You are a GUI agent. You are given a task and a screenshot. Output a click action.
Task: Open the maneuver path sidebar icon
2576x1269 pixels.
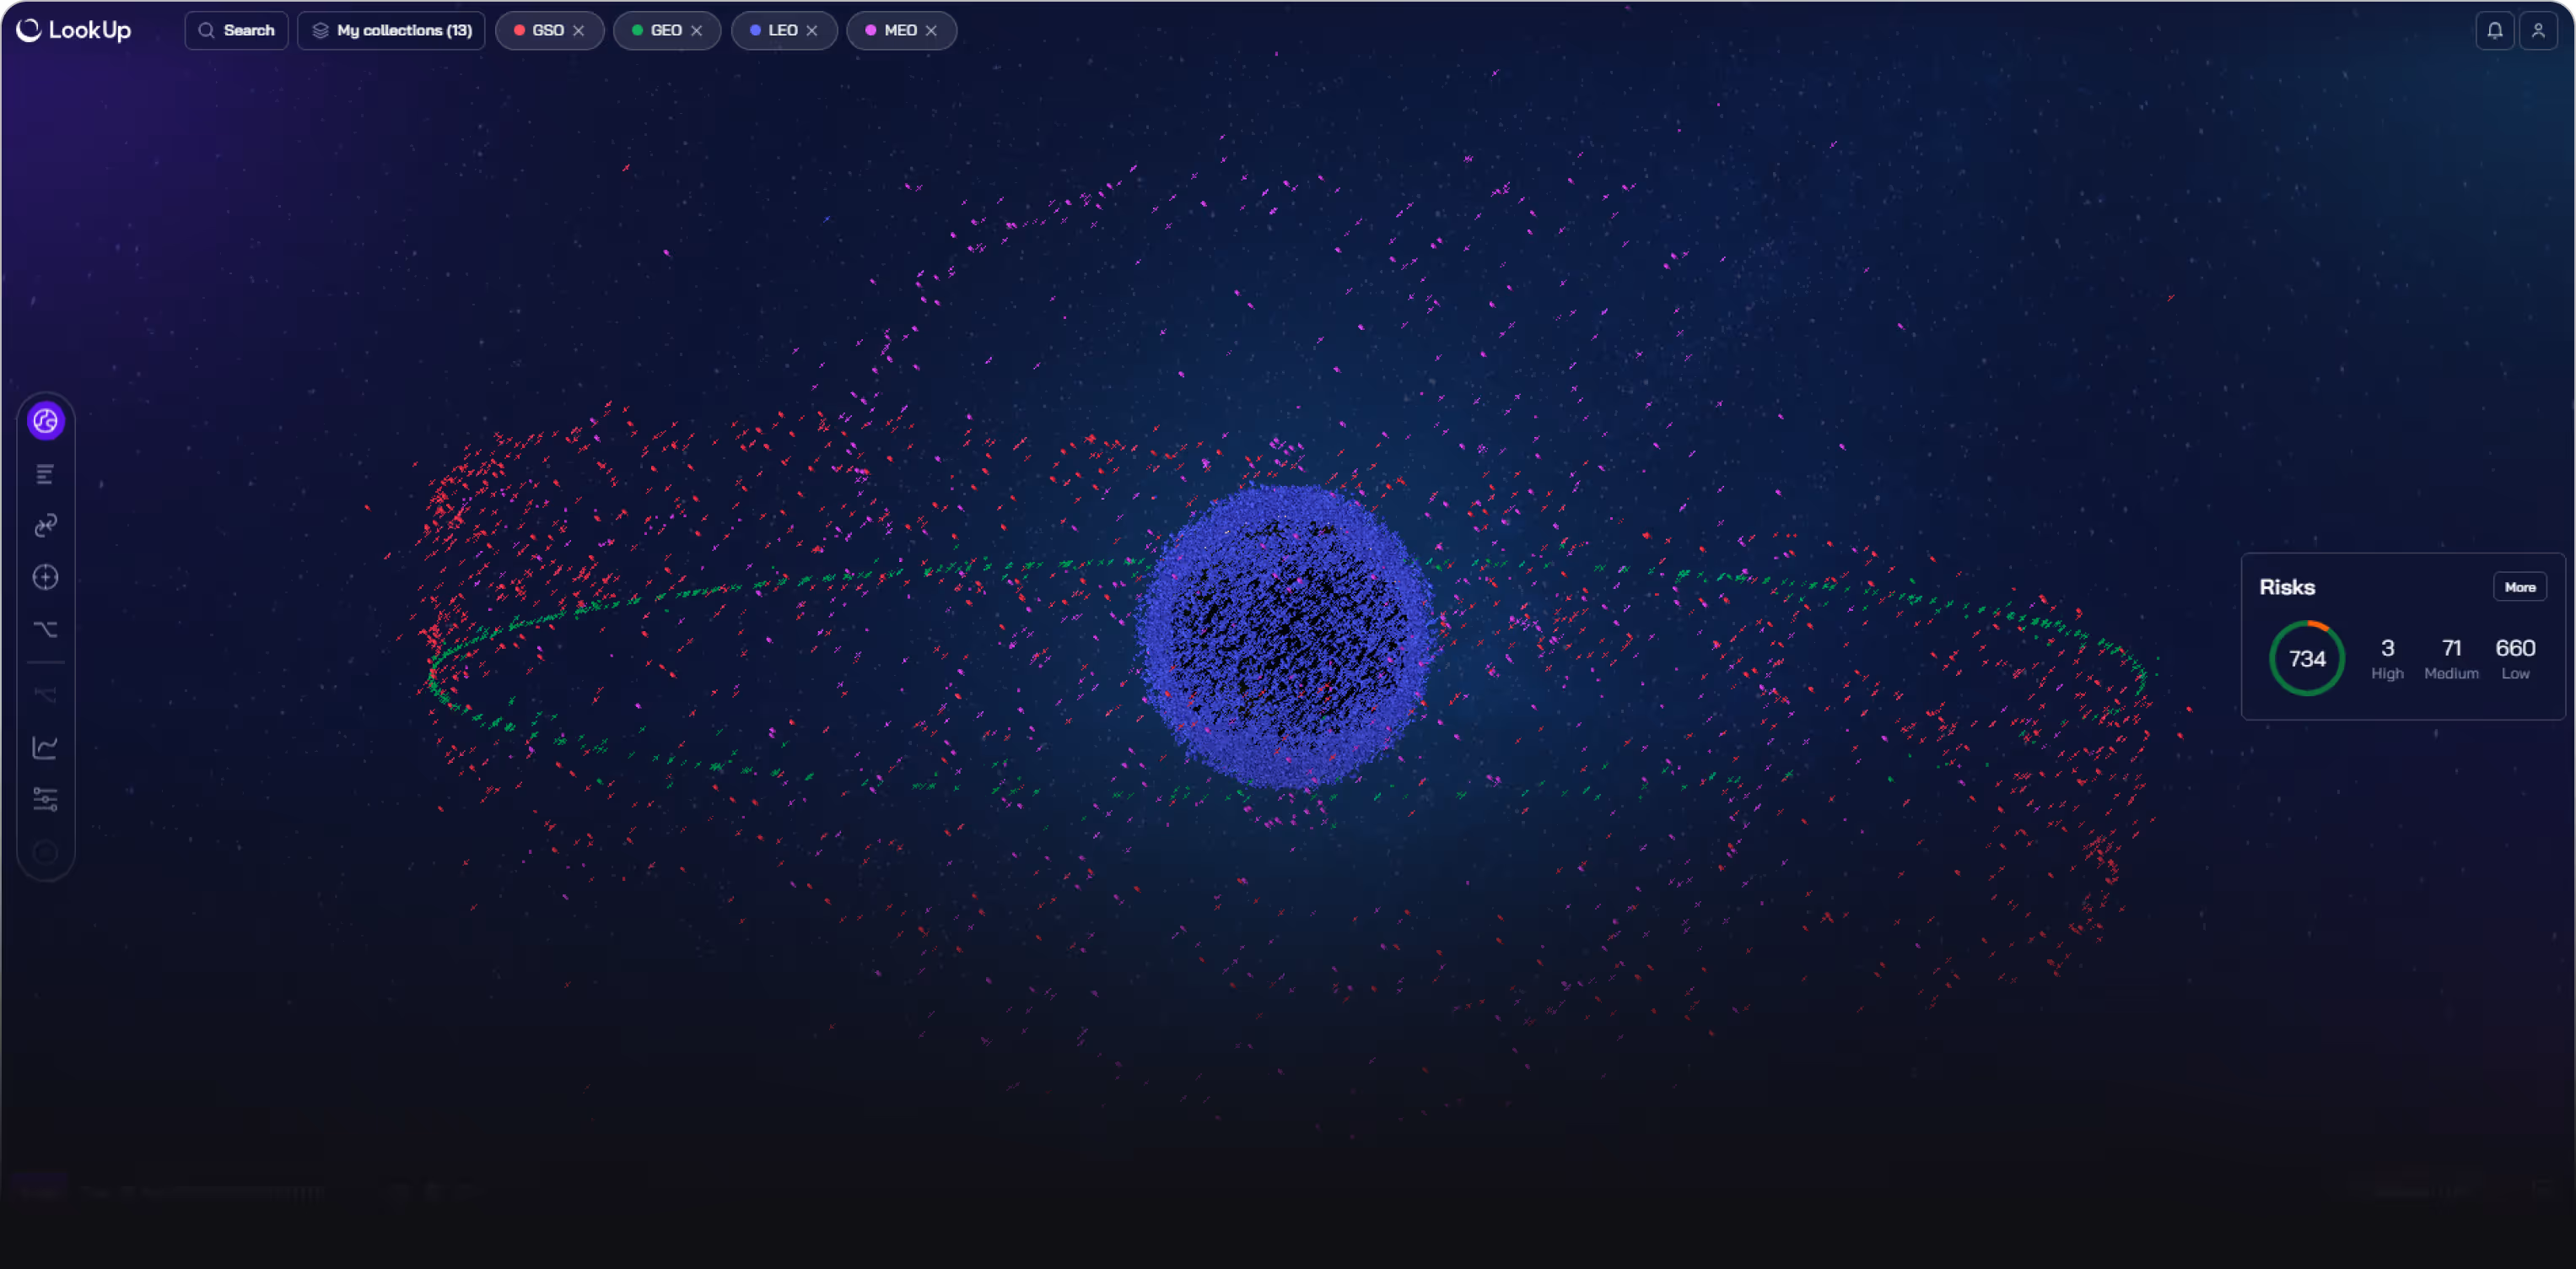click(x=46, y=629)
